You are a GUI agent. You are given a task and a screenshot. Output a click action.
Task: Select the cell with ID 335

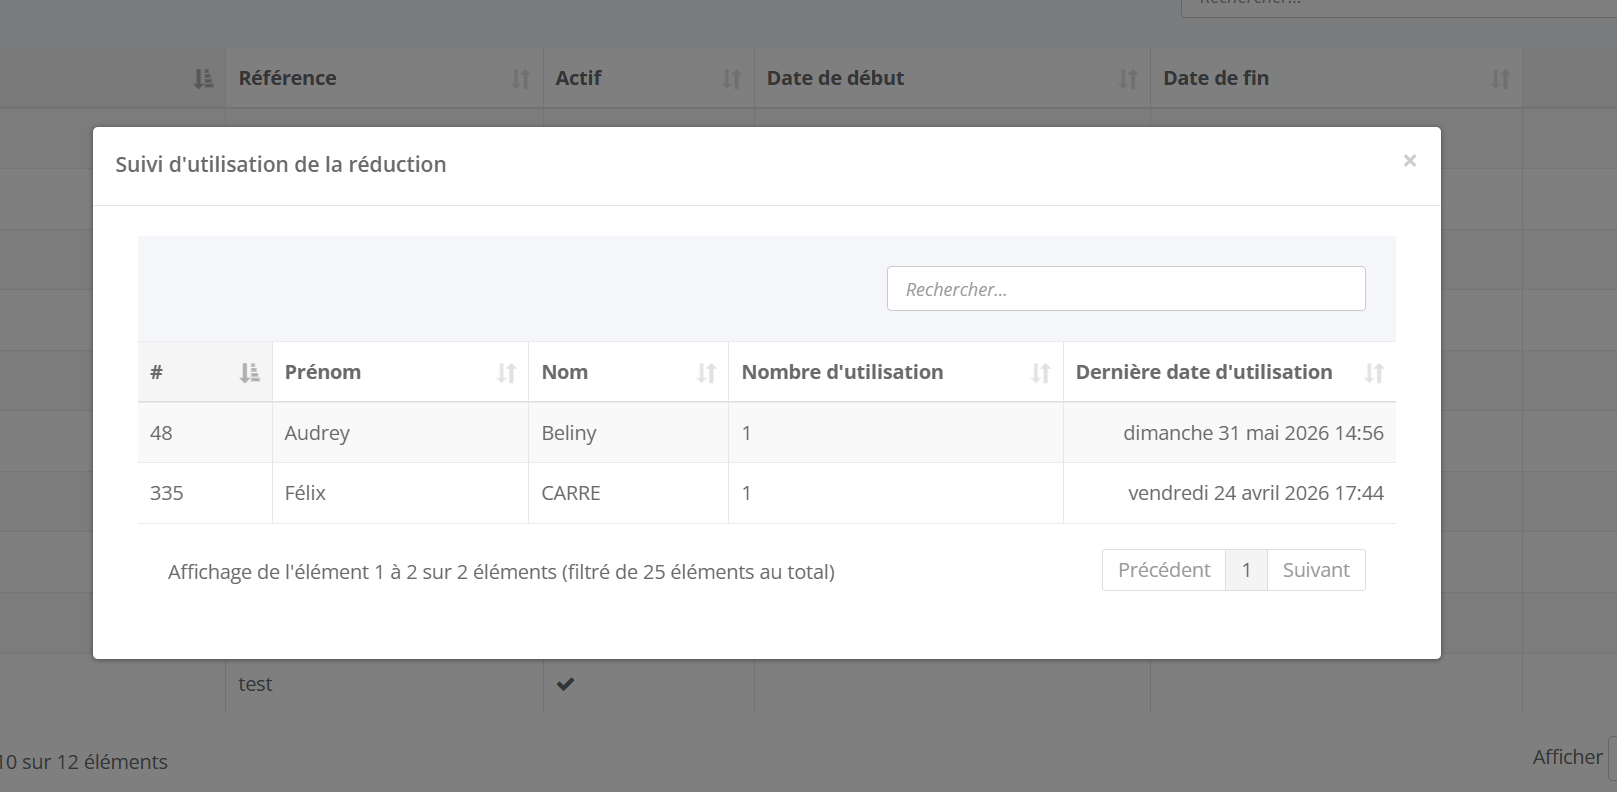pyautogui.click(x=205, y=493)
